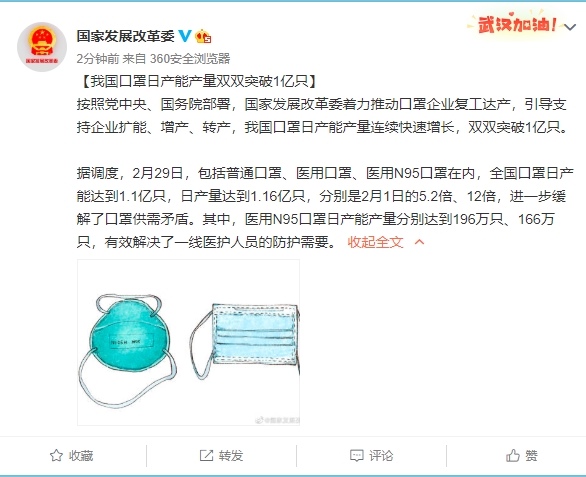Click the crown membership level badge
Viewport: 586px width, 477px height.
[203, 36]
